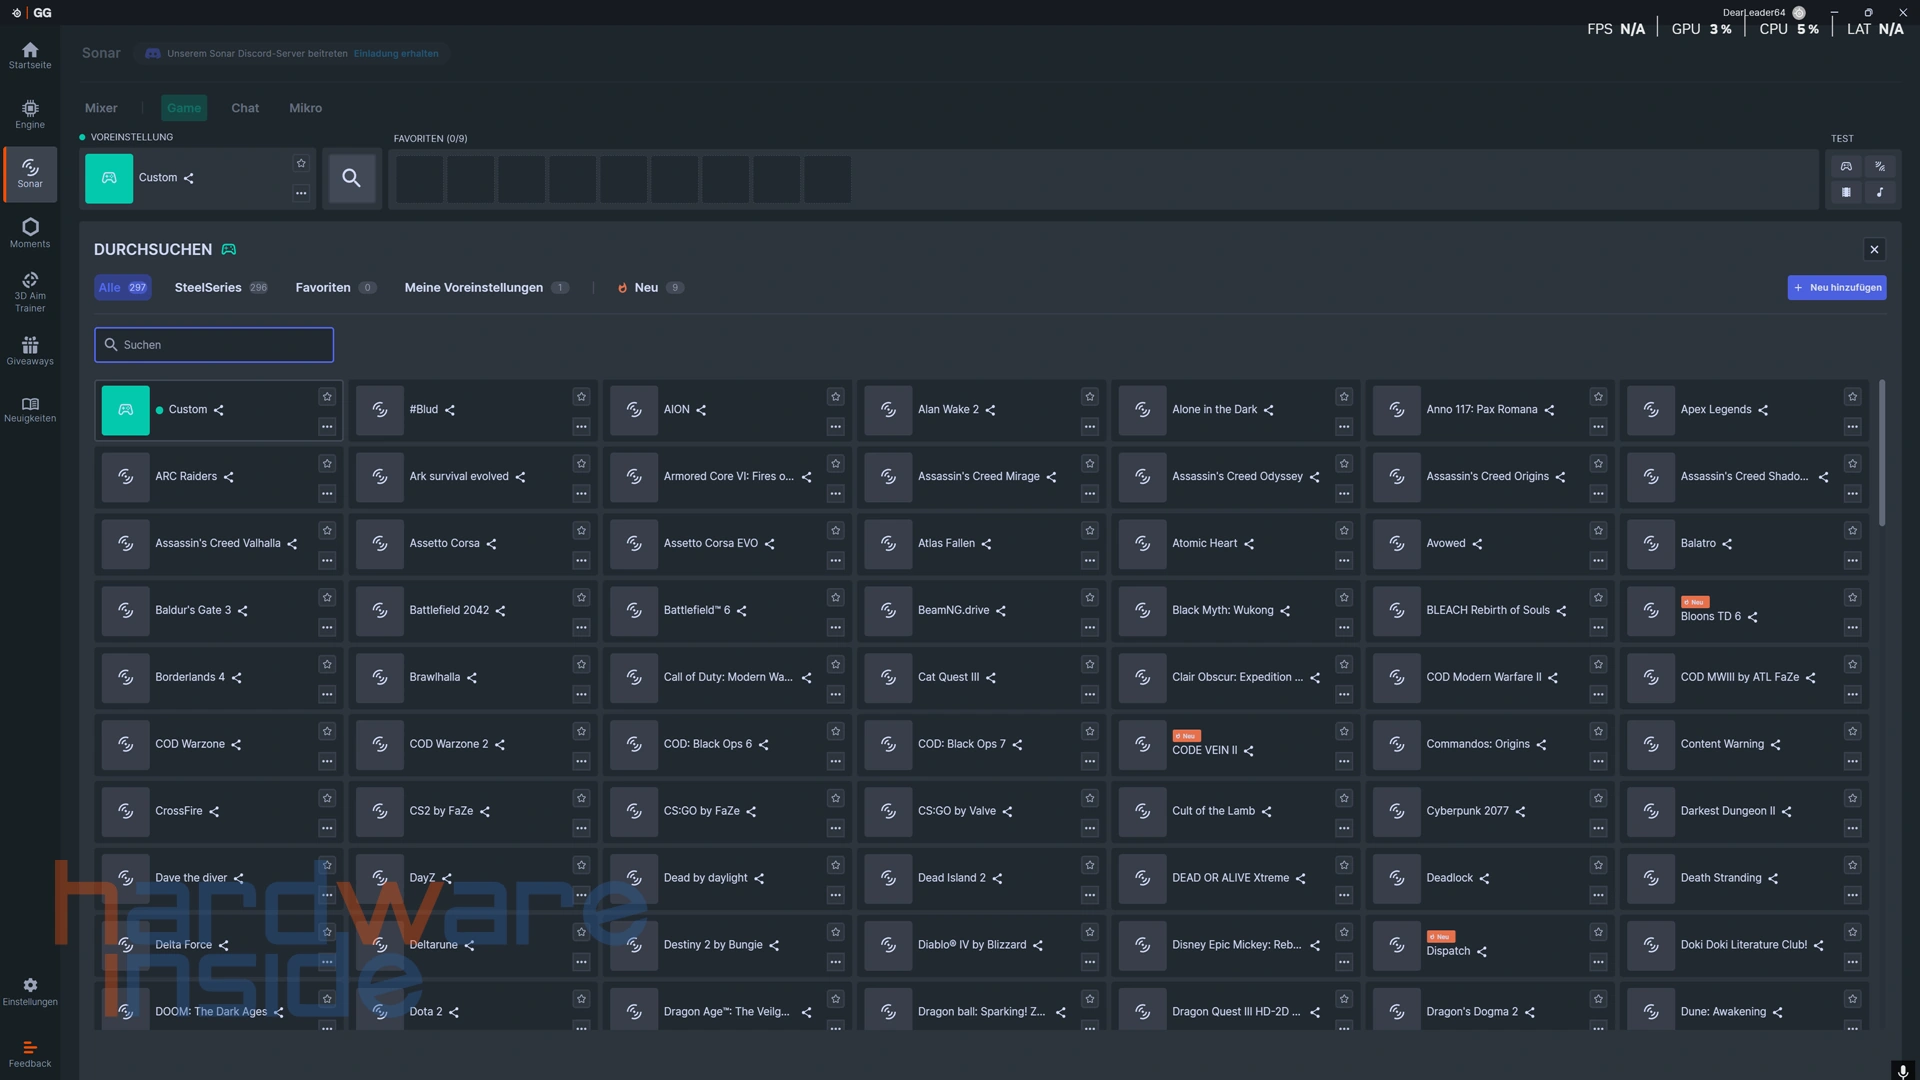The height and width of the screenshot is (1080, 1920).
Task: Play the gamepad game test sound
Action: tap(1846, 166)
